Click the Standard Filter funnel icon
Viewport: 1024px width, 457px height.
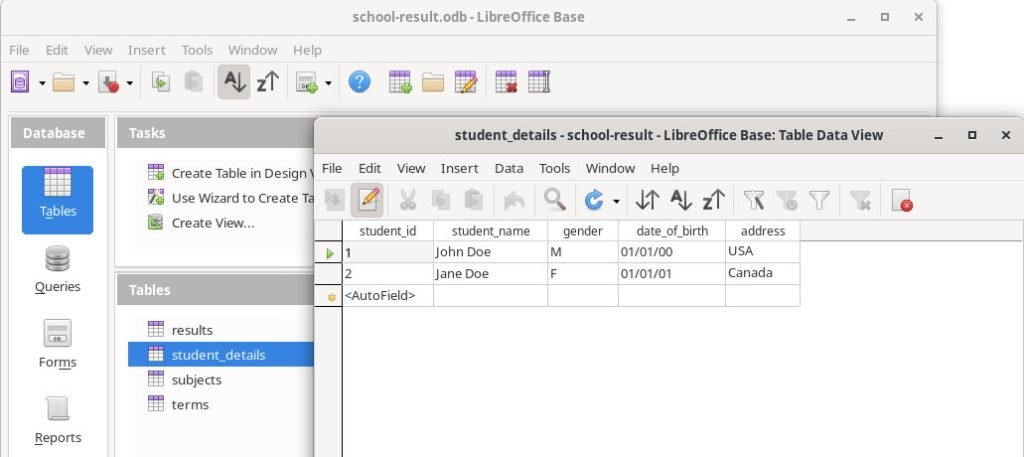click(819, 200)
